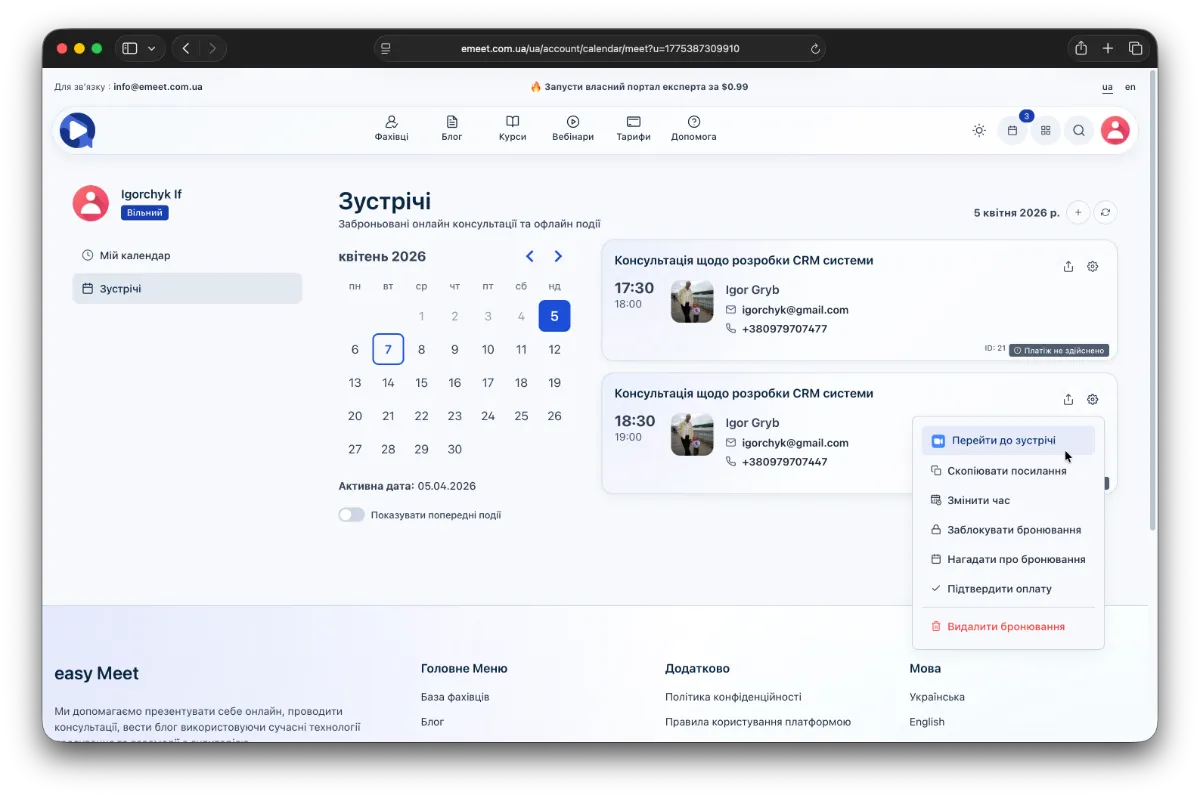Select 'Перейти до зустрічі' menu item
Screen dimensions: 1200x798
(1003, 441)
